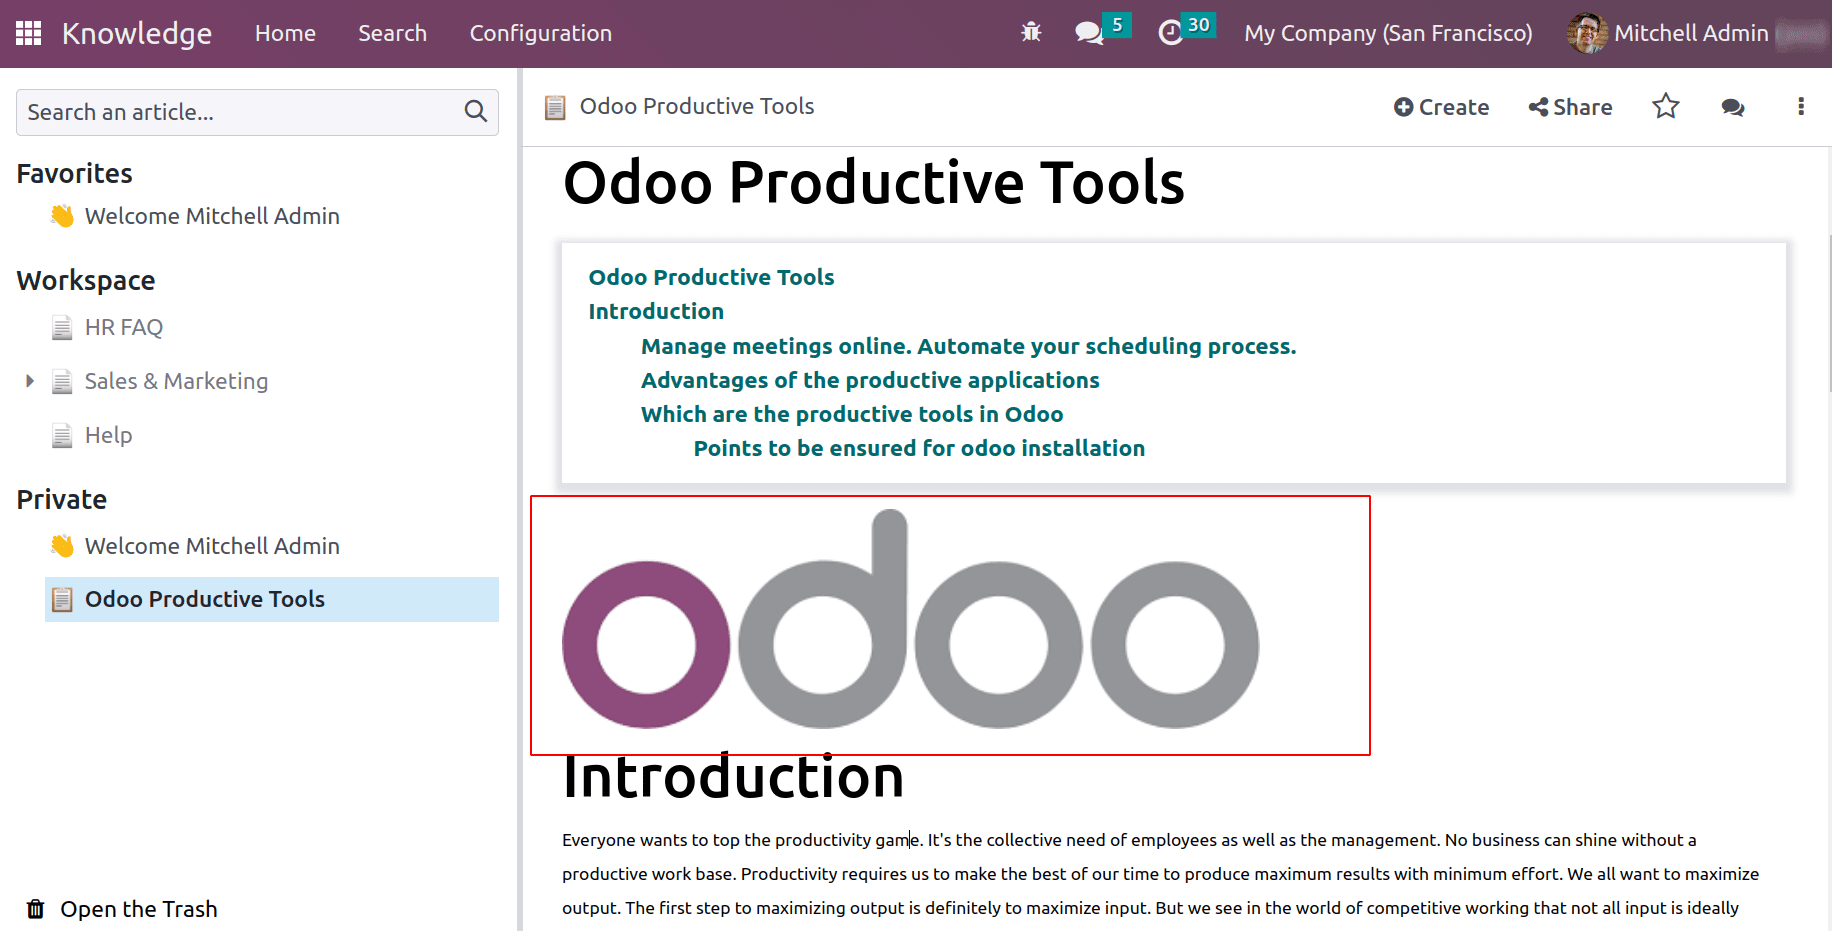The image size is (1832, 931).
Task: Expand the Sales & Marketing tree arrow
Action: tap(29, 381)
